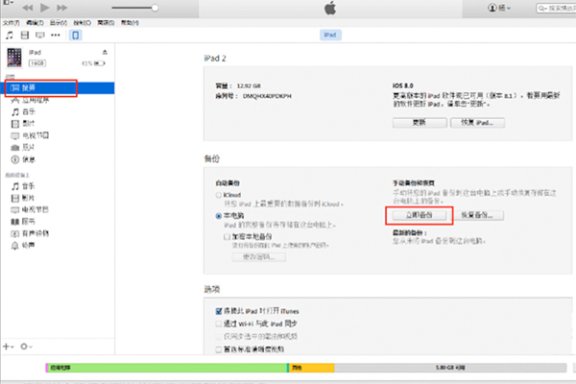576x384 pixels.
Task: Toggle prefer standard definition videos checkbox
Action: [219, 349]
